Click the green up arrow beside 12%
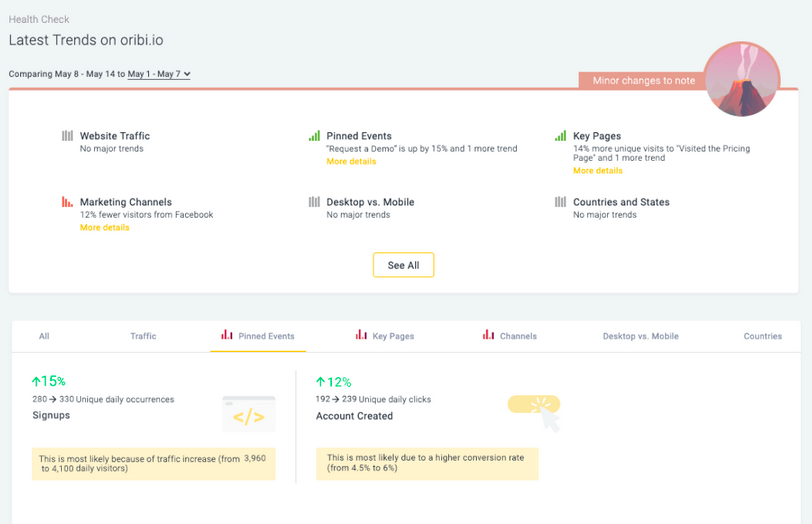This screenshot has height=524, width=812. coord(320,382)
